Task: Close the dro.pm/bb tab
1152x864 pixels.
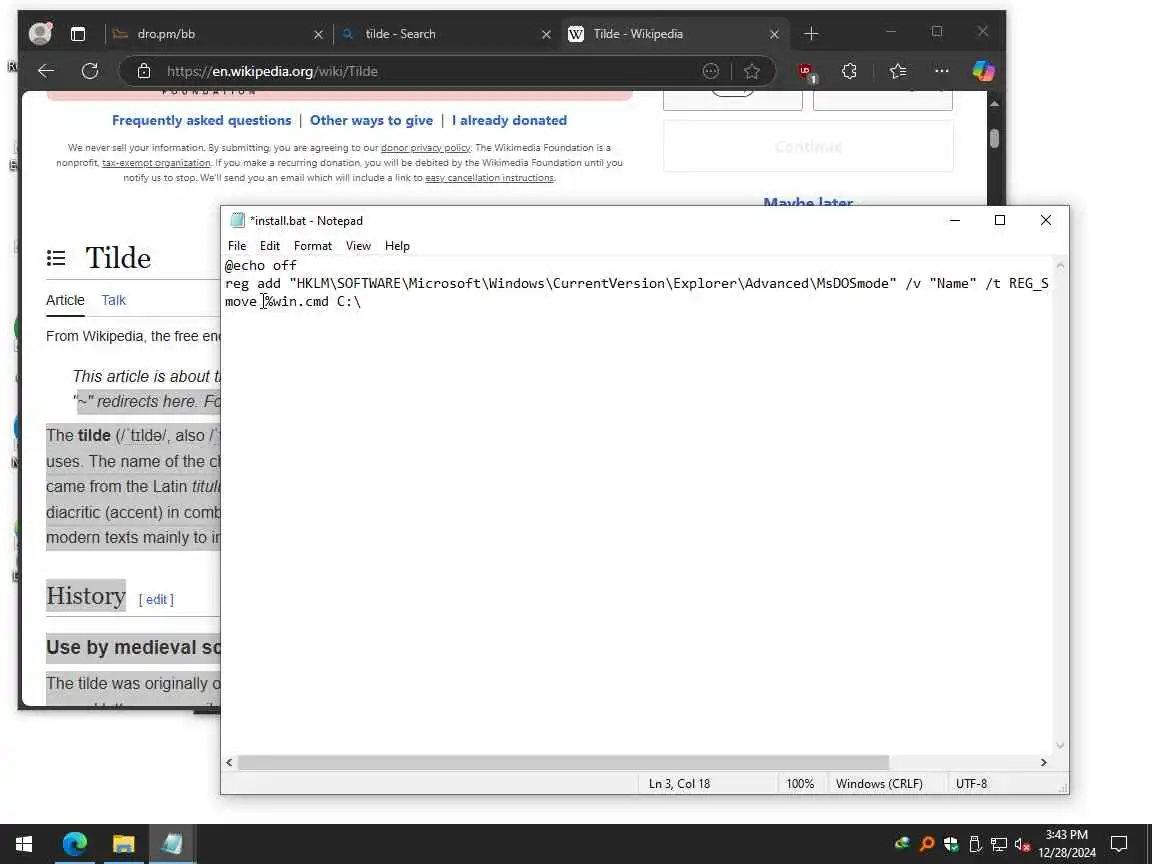Action: point(318,35)
